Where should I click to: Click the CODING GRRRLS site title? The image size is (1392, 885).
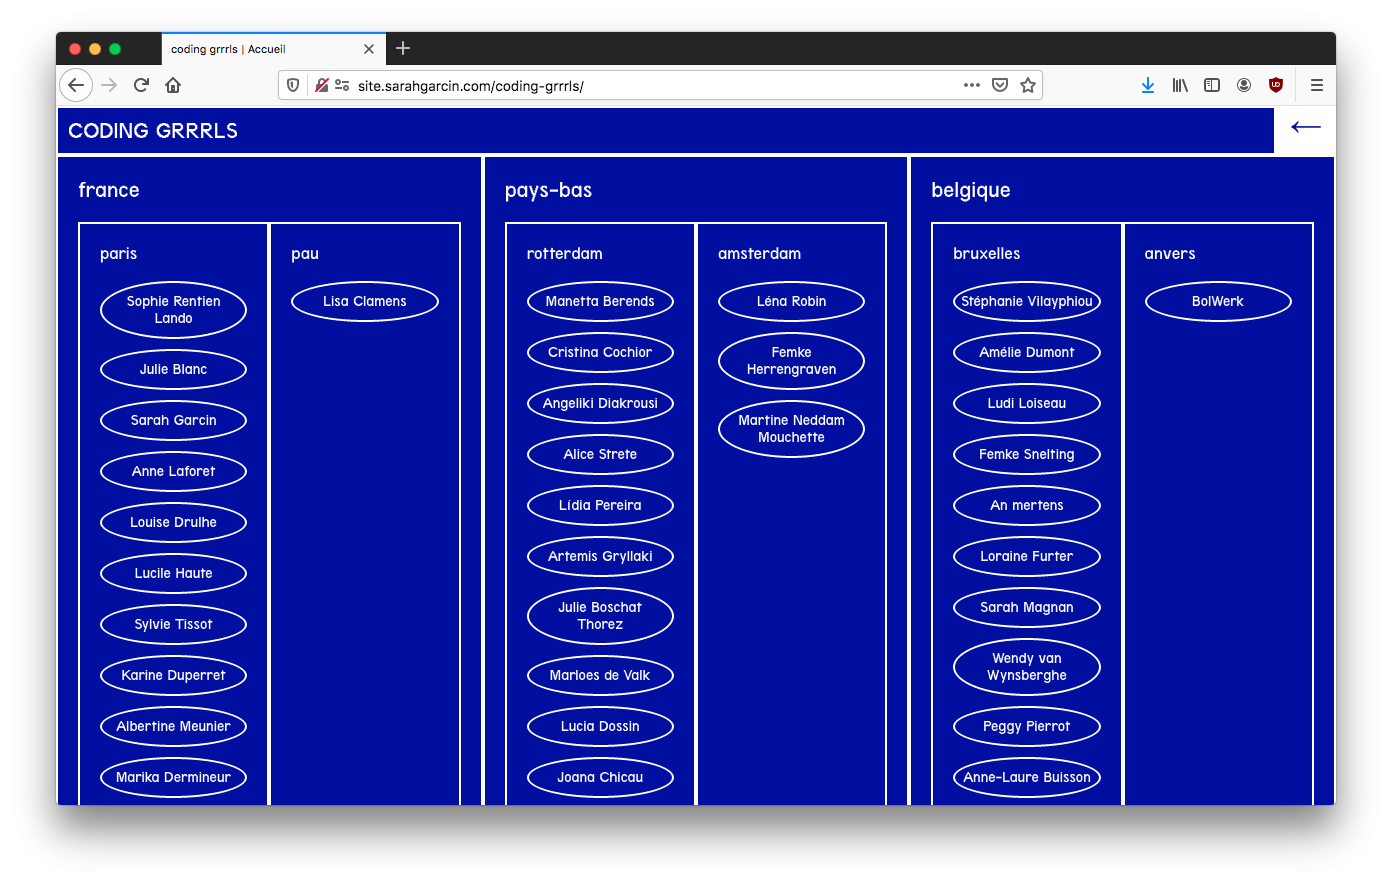pos(153,131)
